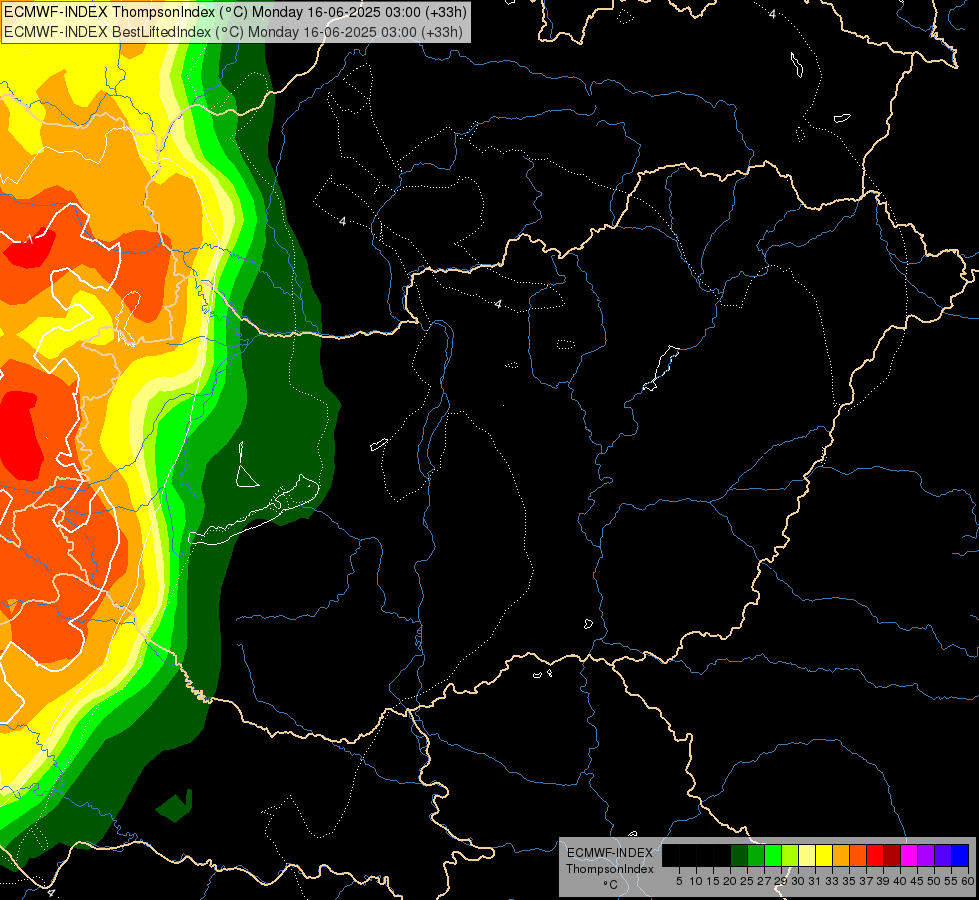Select the medium green 25–27 legend swatch
Screen dimensions: 979x900
pos(756,855)
